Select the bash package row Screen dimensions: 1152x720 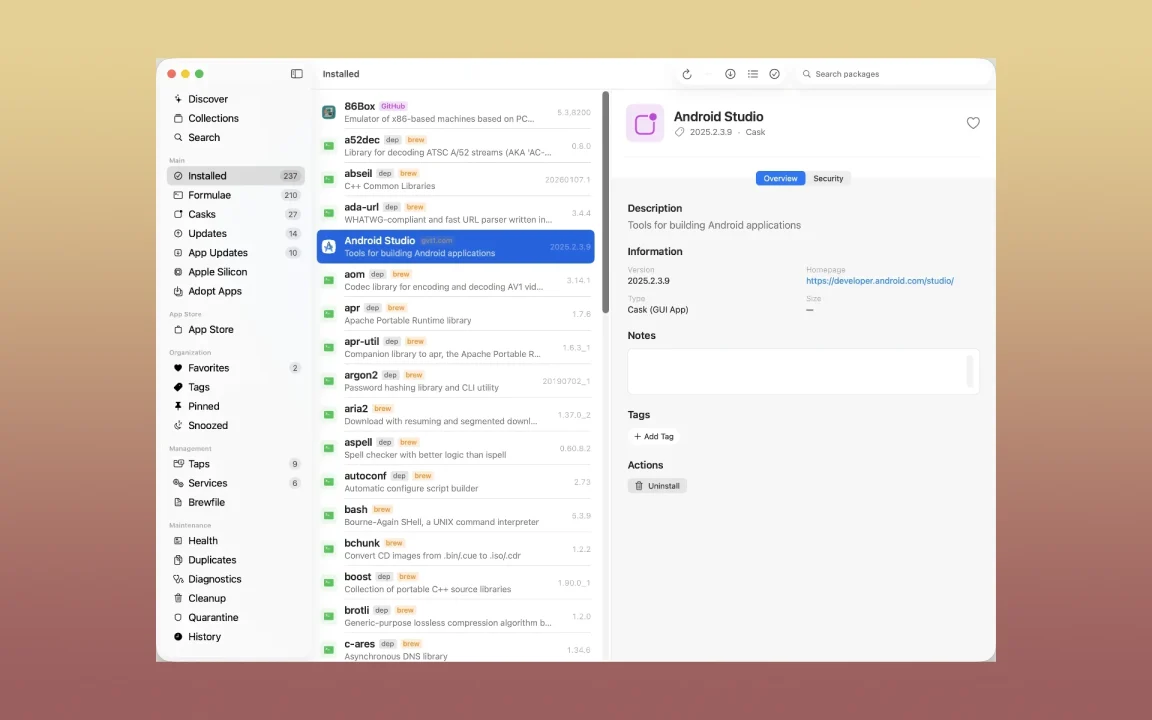click(456, 516)
